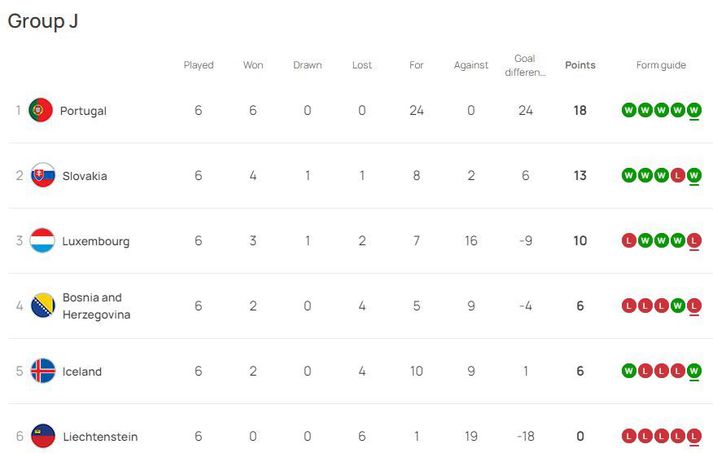Screen dimensions: 713x453
Task: Click the Bosnia and Herzegovina flag icon
Action: (x=43, y=306)
